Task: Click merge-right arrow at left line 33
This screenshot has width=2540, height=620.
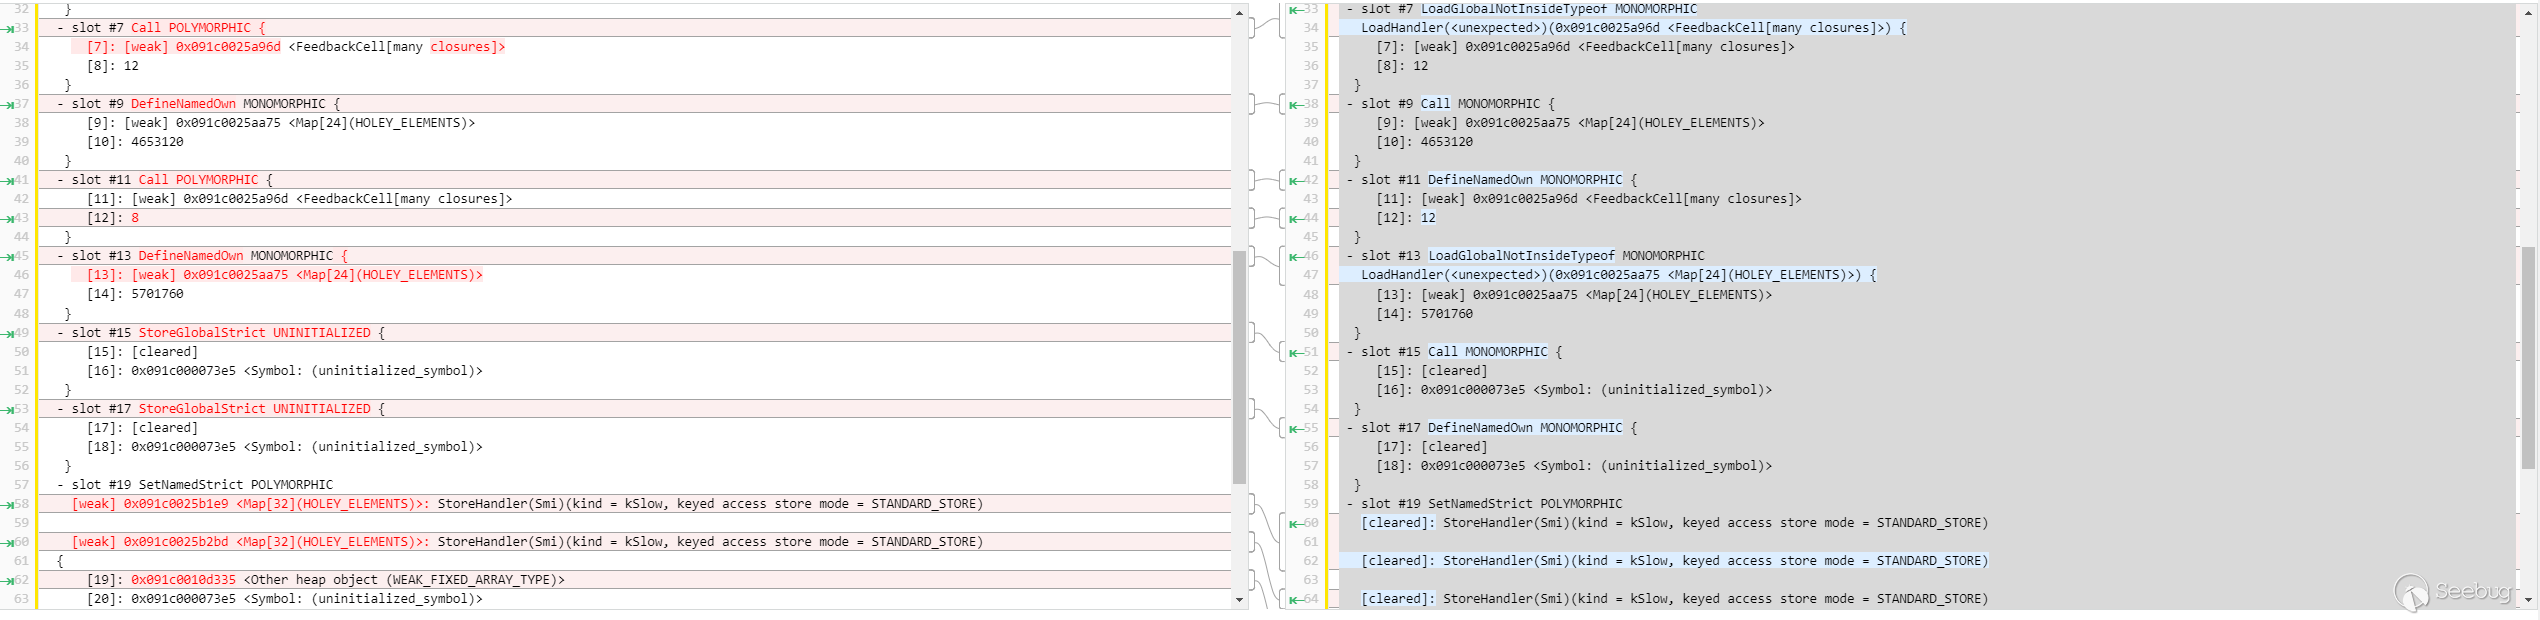Action: click(x=9, y=28)
